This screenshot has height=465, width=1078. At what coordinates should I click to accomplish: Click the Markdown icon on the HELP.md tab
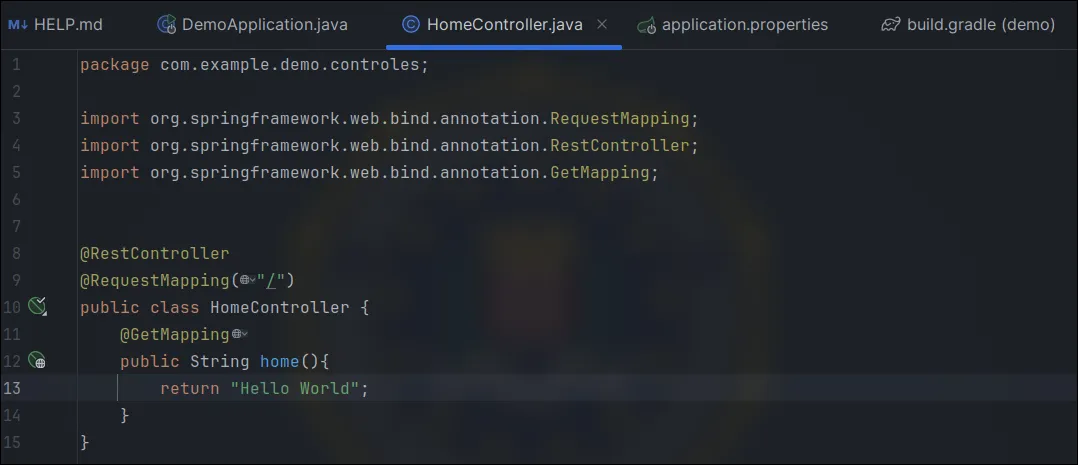point(17,24)
